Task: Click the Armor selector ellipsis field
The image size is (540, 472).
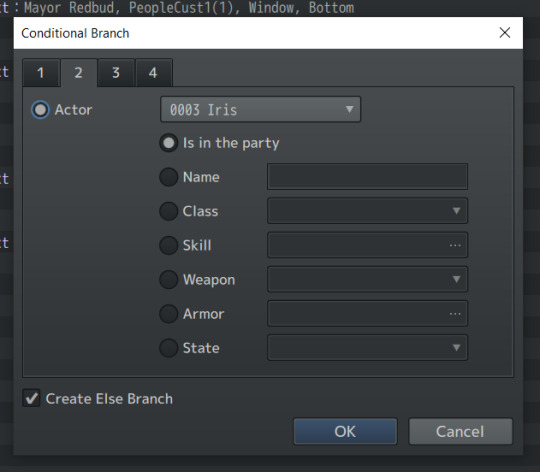Action: pos(367,314)
